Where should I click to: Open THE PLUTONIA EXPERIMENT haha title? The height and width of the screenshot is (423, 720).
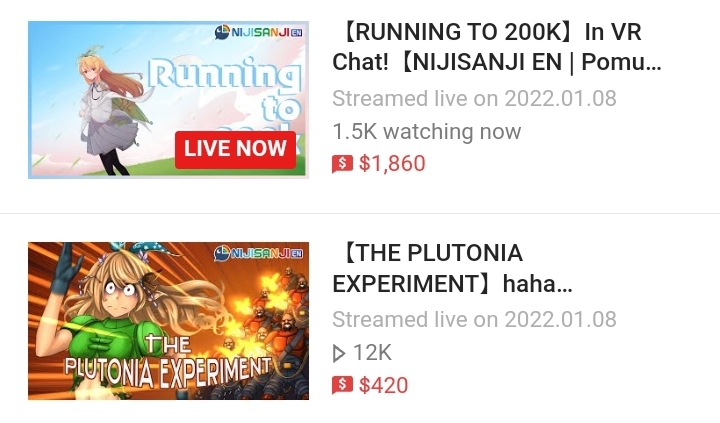click(x=452, y=268)
